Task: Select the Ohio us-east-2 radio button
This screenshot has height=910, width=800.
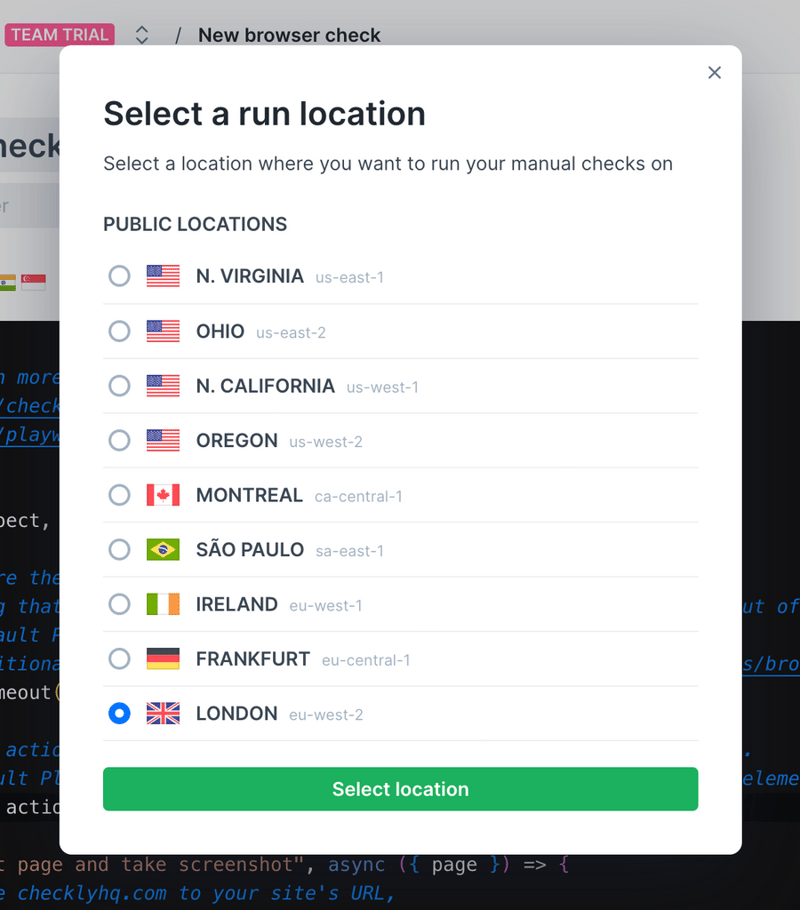Action: pos(119,331)
